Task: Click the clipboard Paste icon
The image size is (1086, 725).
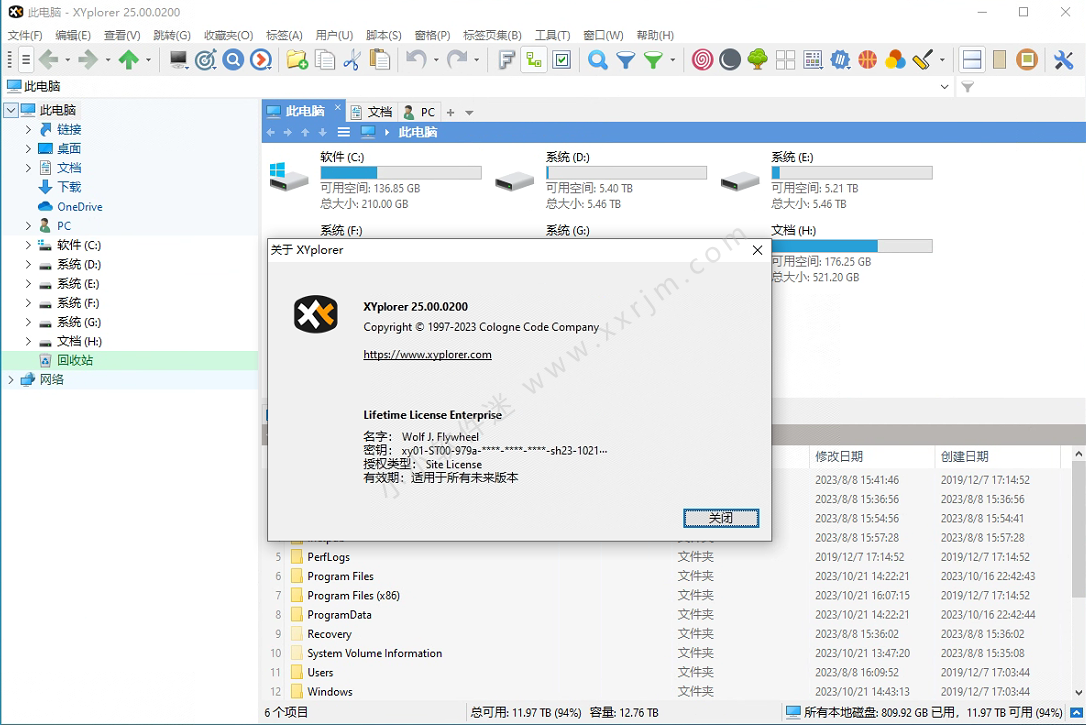Action: pos(380,60)
